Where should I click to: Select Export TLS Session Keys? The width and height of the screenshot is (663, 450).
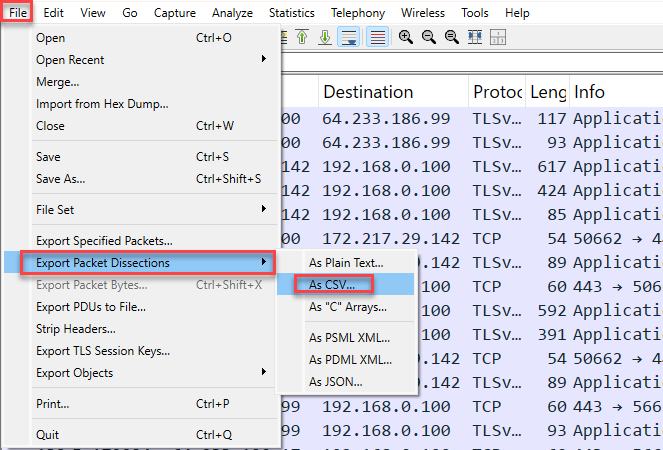pyautogui.click(x=102, y=351)
